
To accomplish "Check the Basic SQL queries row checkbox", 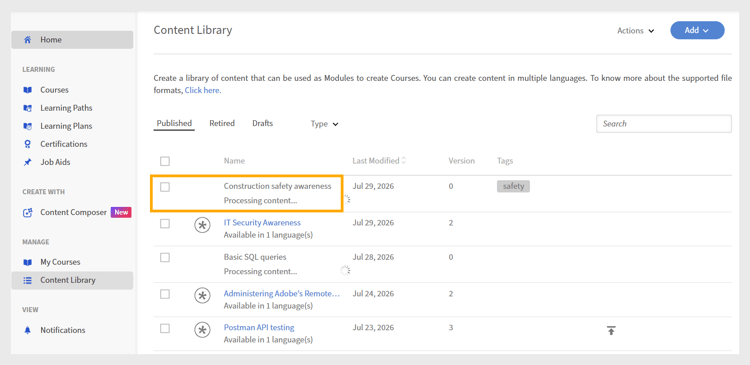I will [165, 257].
